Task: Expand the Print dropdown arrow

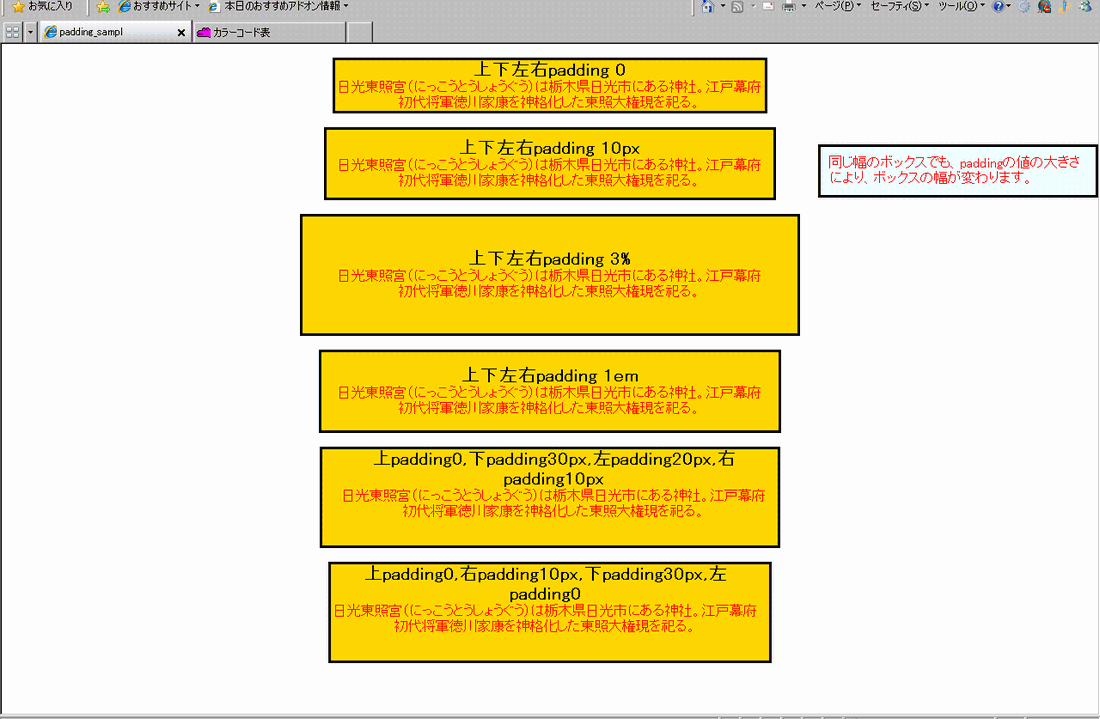Action: click(x=803, y=6)
